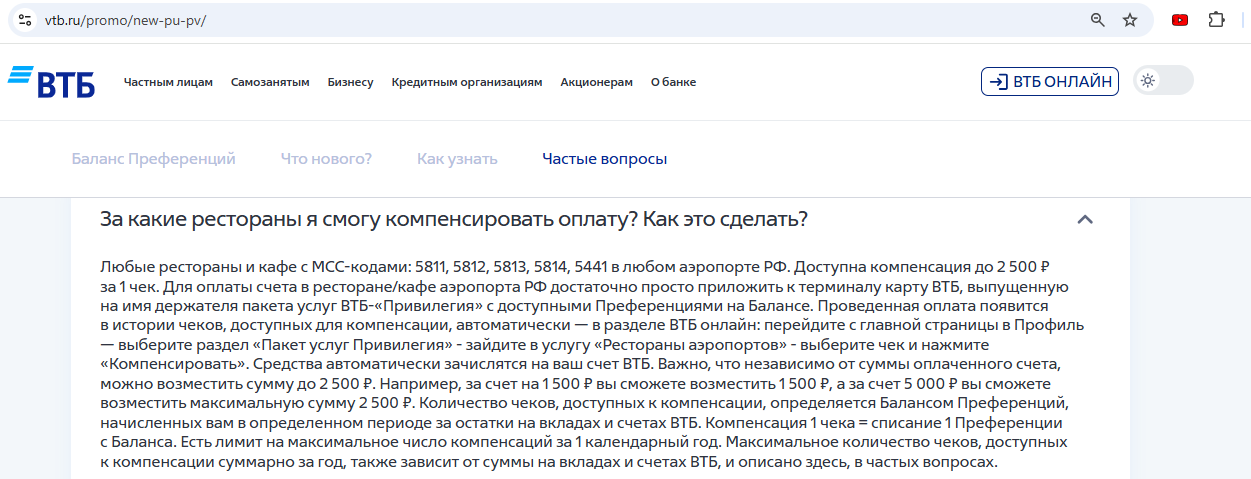The height and width of the screenshot is (479, 1251).
Task: Select Самозанятым in top navigation
Action: 270,82
